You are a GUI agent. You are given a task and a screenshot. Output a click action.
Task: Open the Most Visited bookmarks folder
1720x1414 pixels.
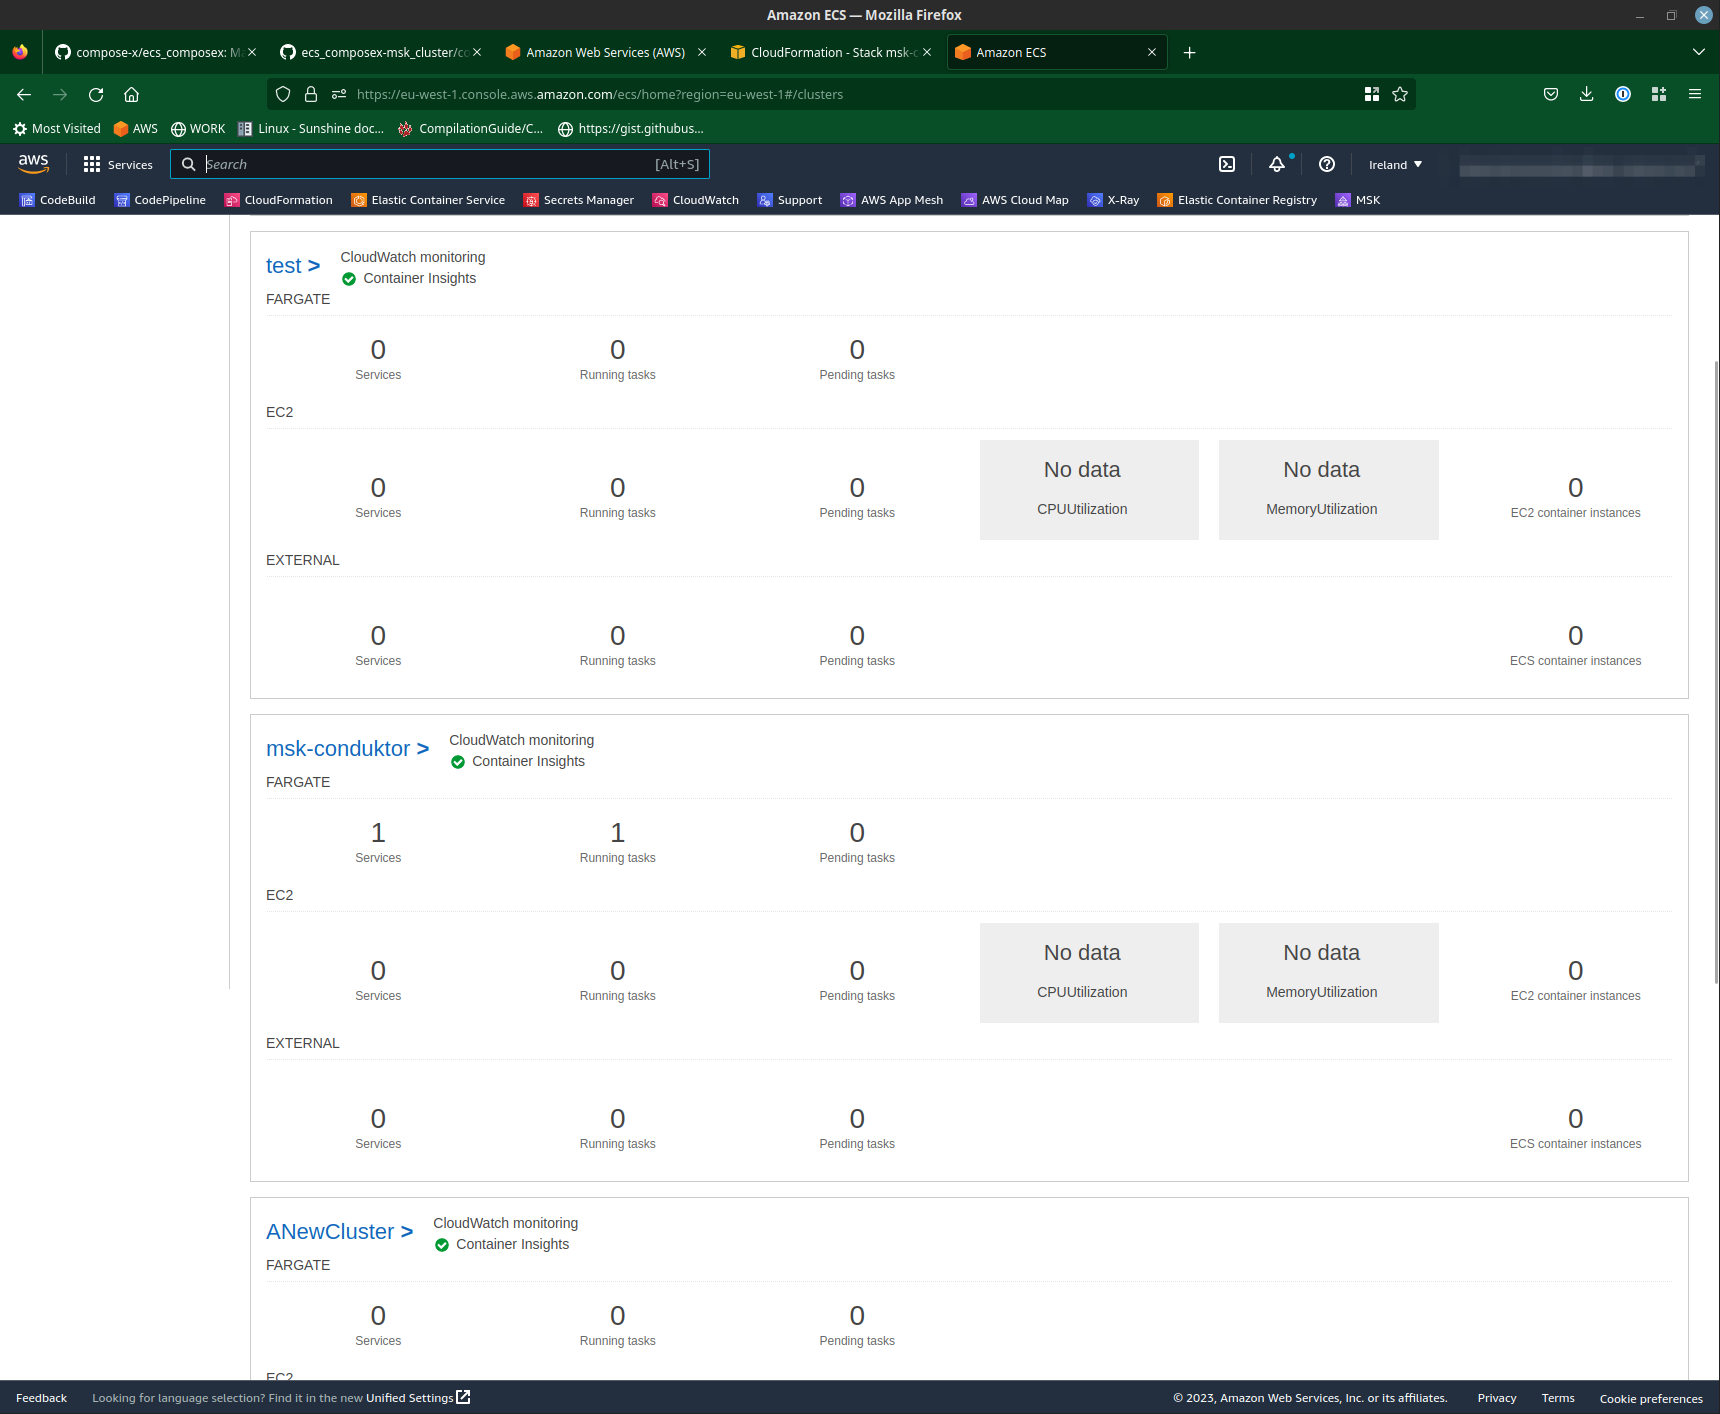pyautogui.click(x=57, y=128)
